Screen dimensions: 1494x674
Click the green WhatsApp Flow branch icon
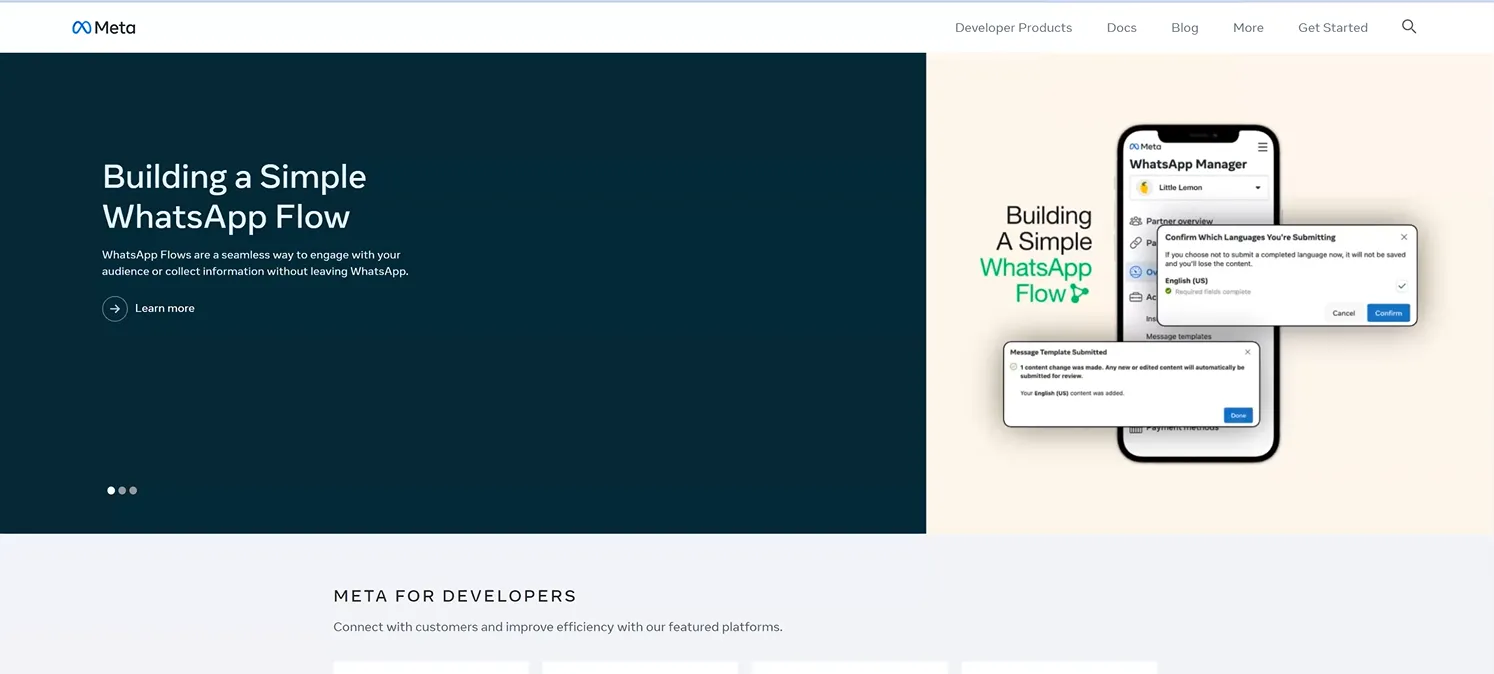pyautogui.click(x=1078, y=294)
